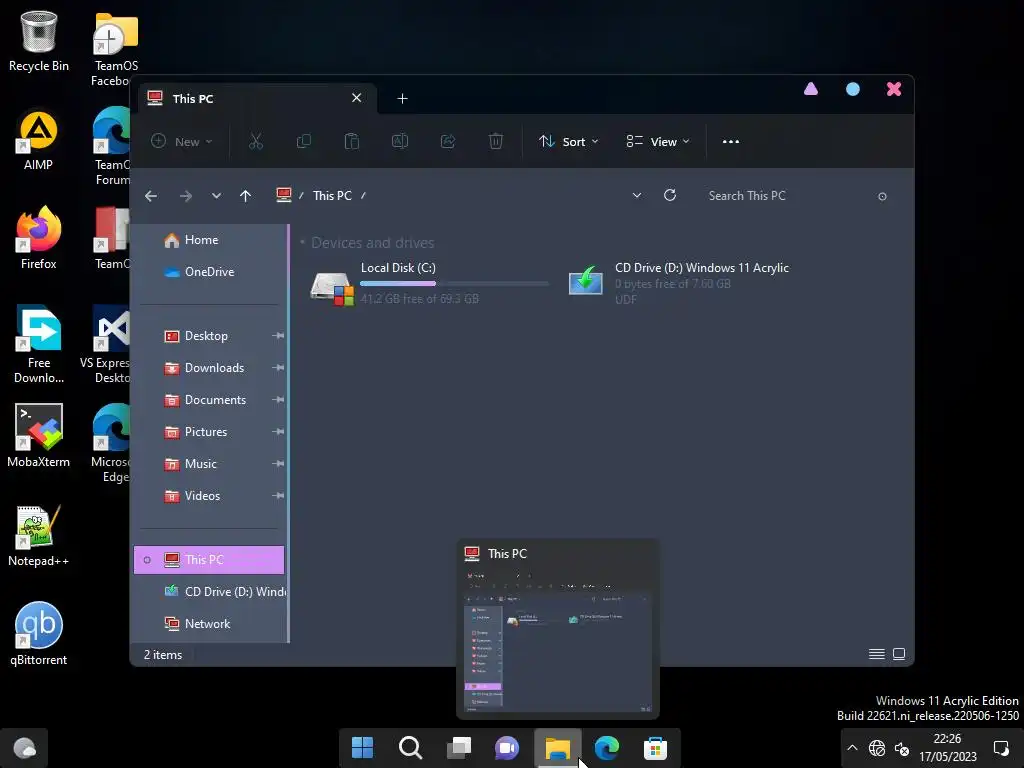Go up one level with up arrow
This screenshot has height=768, width=1024.
[246, 196]
